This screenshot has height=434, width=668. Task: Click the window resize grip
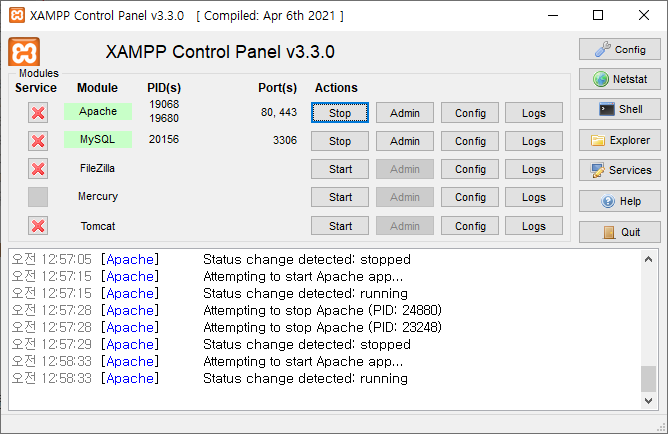tap(662, 427)
